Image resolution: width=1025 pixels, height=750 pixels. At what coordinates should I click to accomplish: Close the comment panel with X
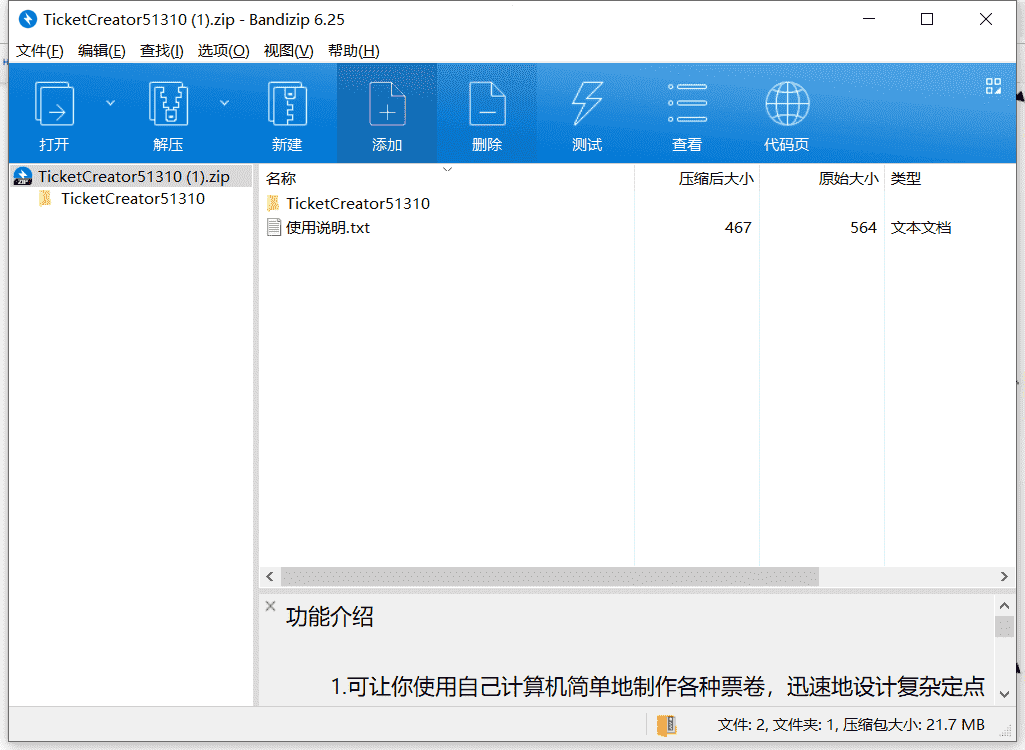271,606
